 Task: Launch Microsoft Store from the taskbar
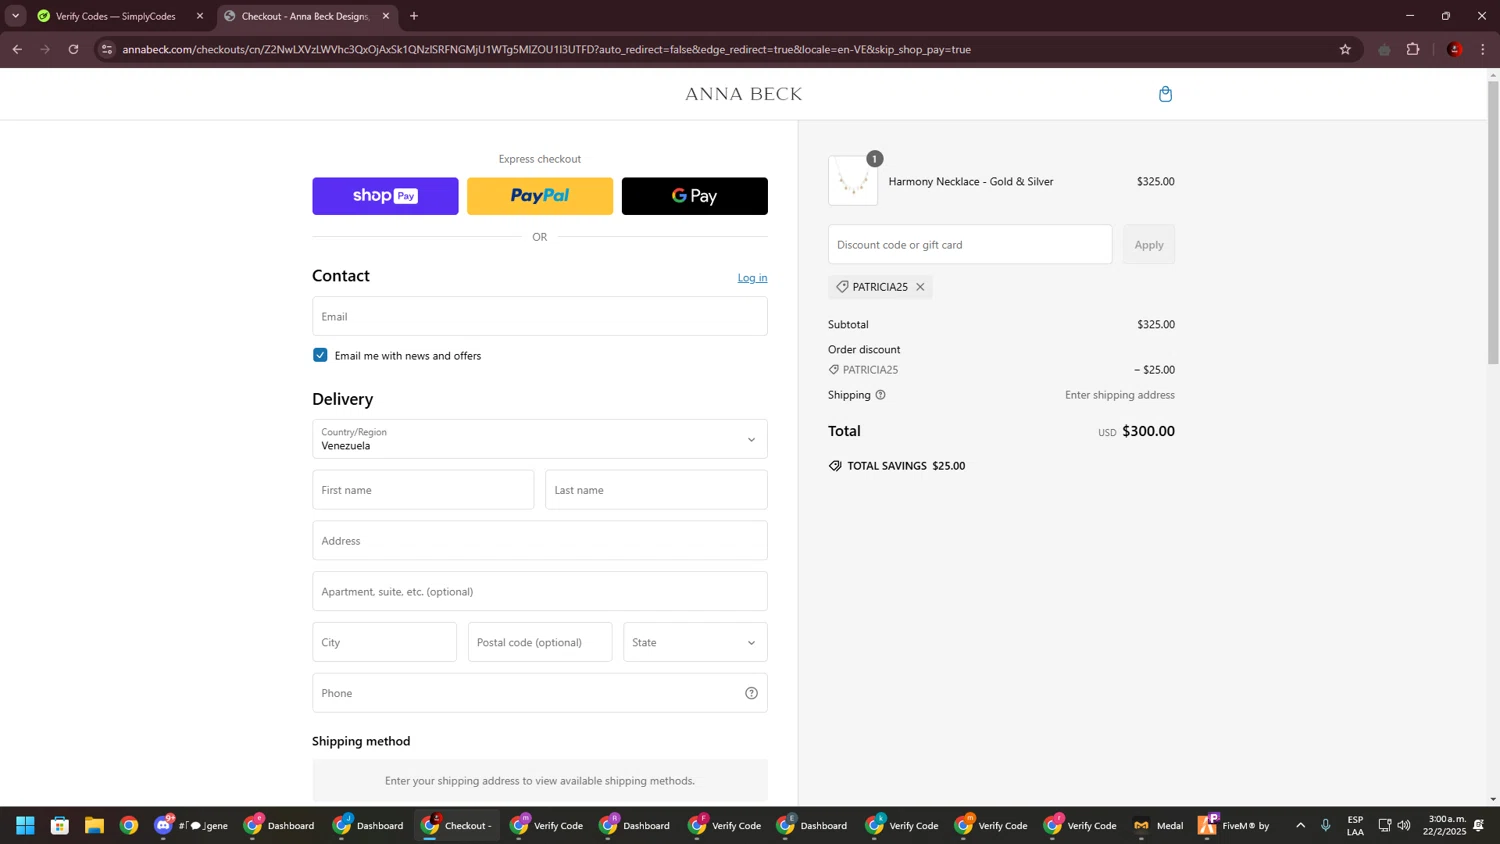tap(60, 825)
